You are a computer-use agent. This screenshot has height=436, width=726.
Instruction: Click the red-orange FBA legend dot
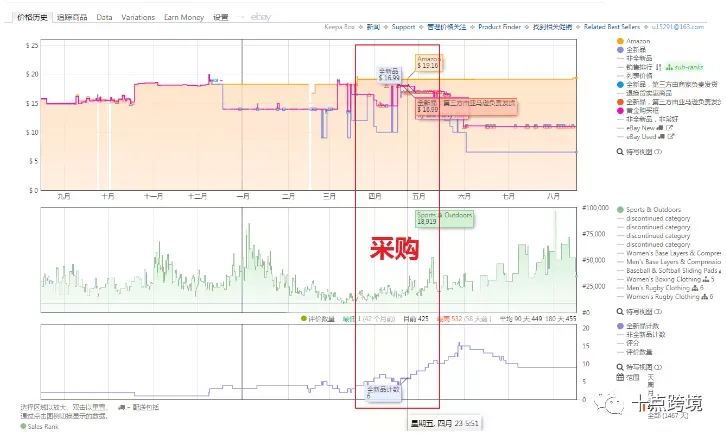(620, 102)
